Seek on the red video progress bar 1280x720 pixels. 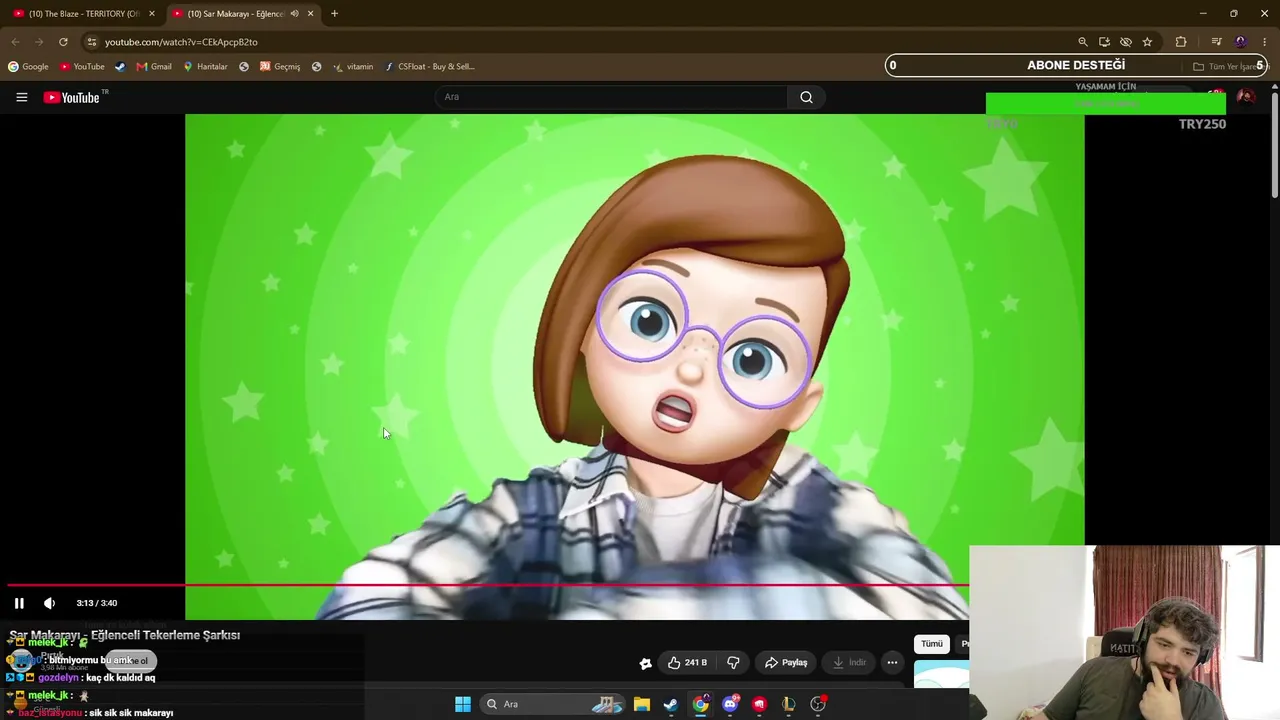pyautogui.click(x=488, y=585)
